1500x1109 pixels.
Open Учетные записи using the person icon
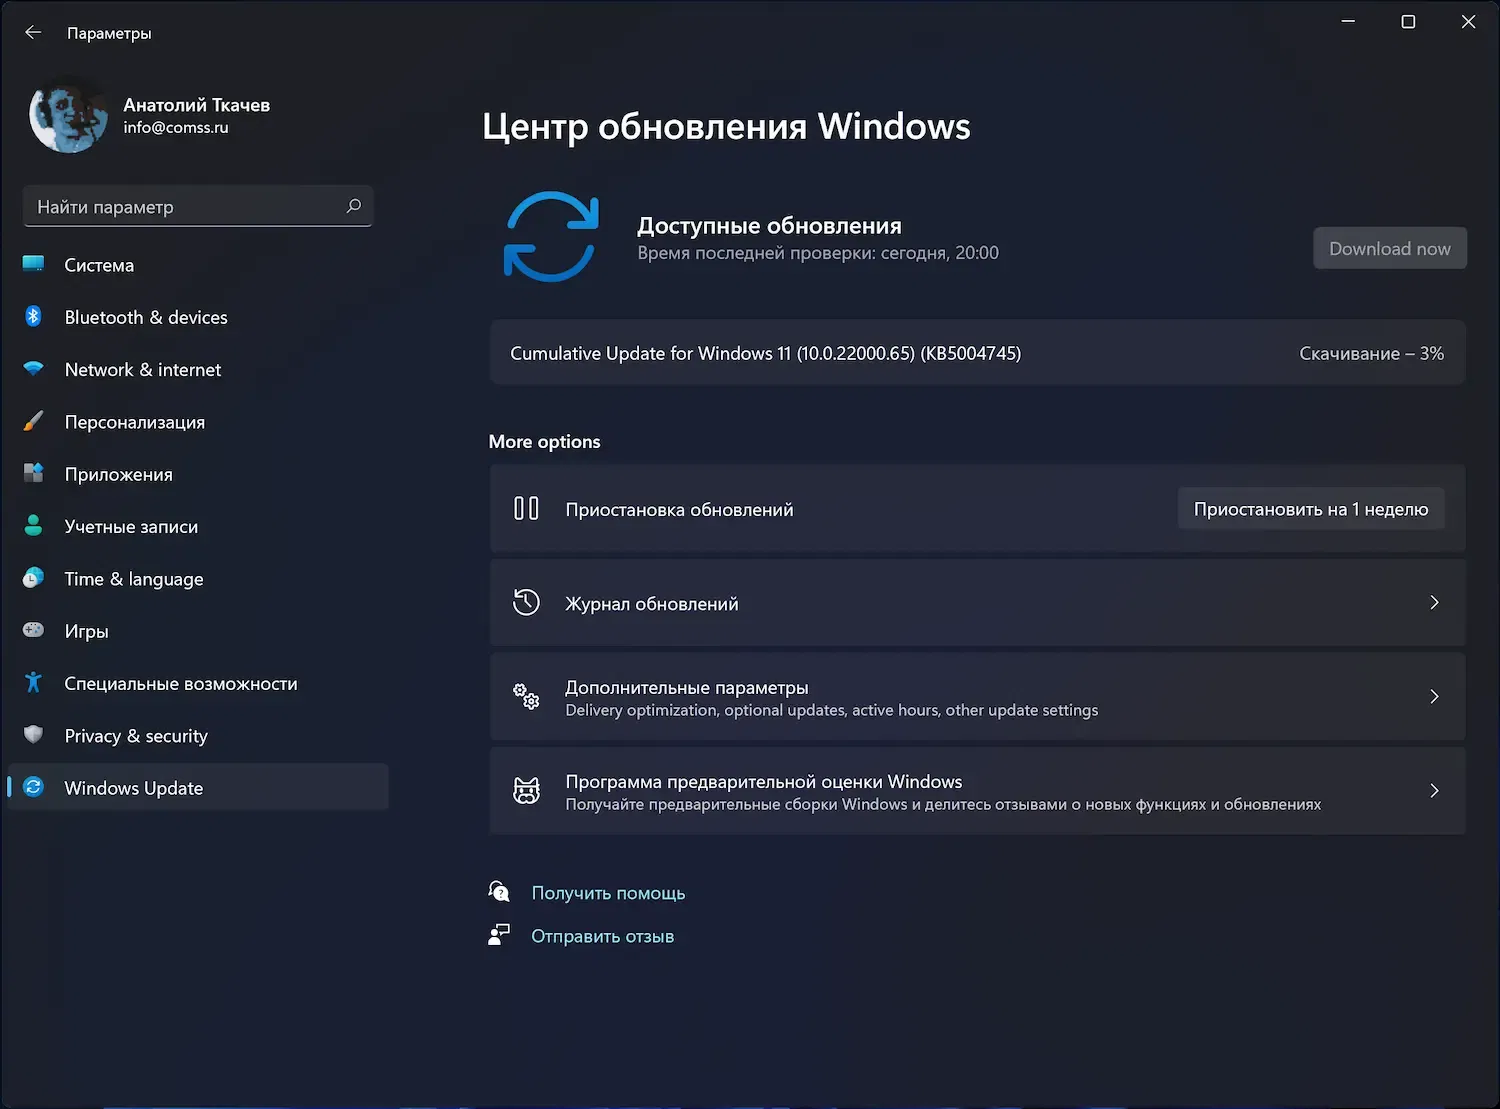point(34,526)
